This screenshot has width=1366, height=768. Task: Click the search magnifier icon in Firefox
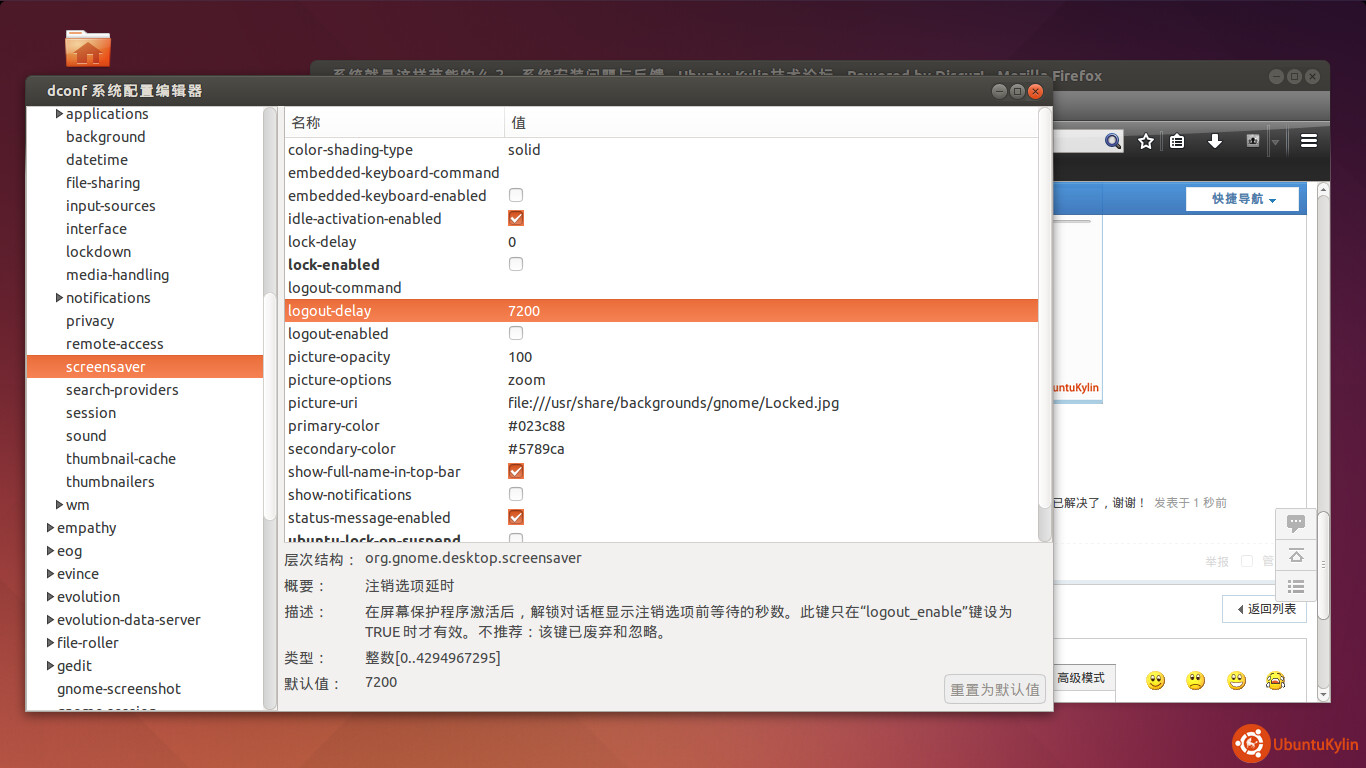pyautogui.click(x=1112, y=142)
